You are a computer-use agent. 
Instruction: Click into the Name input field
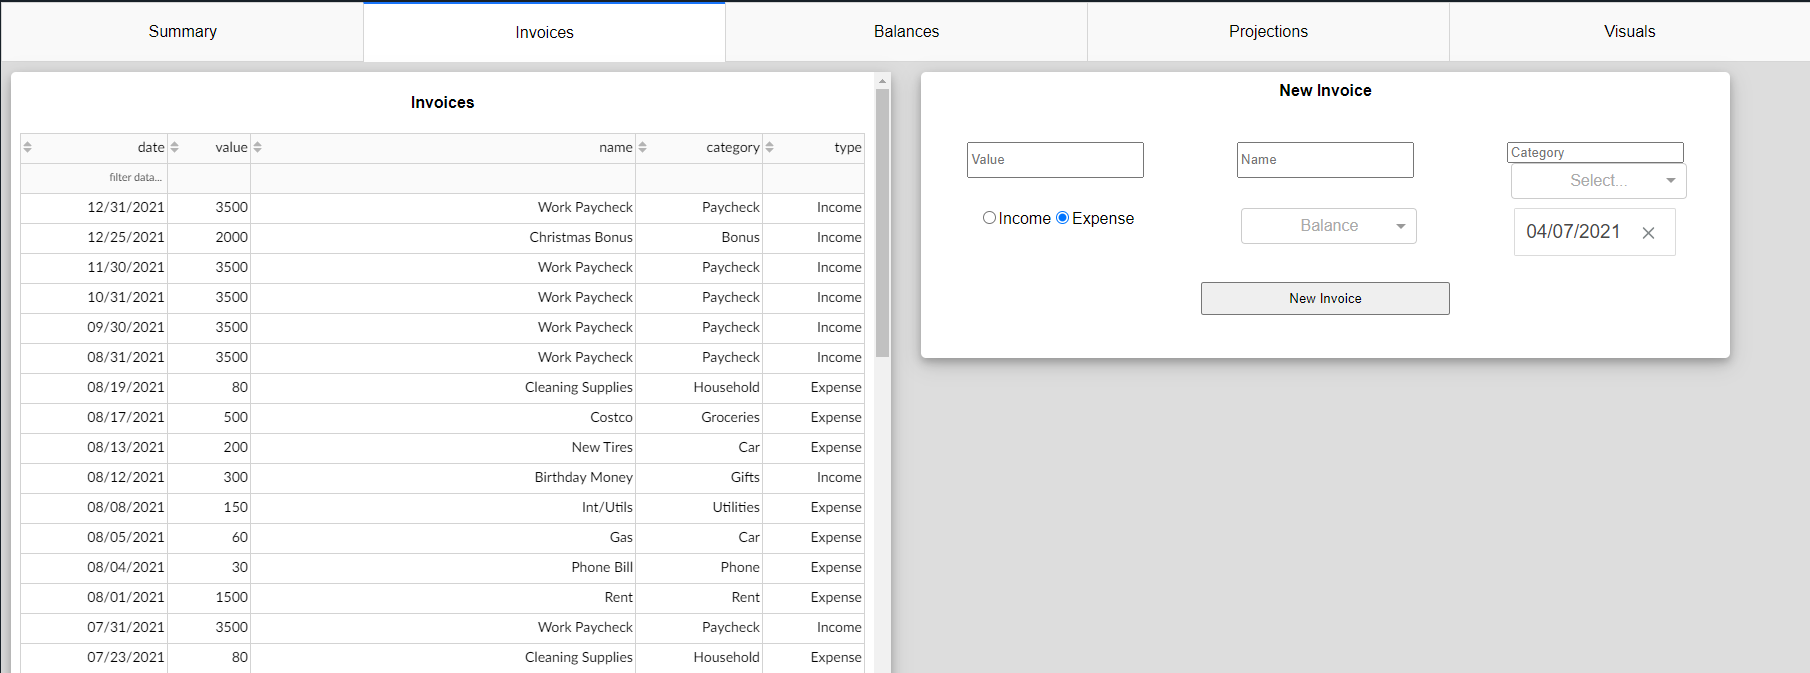[x=1324, y=160]
